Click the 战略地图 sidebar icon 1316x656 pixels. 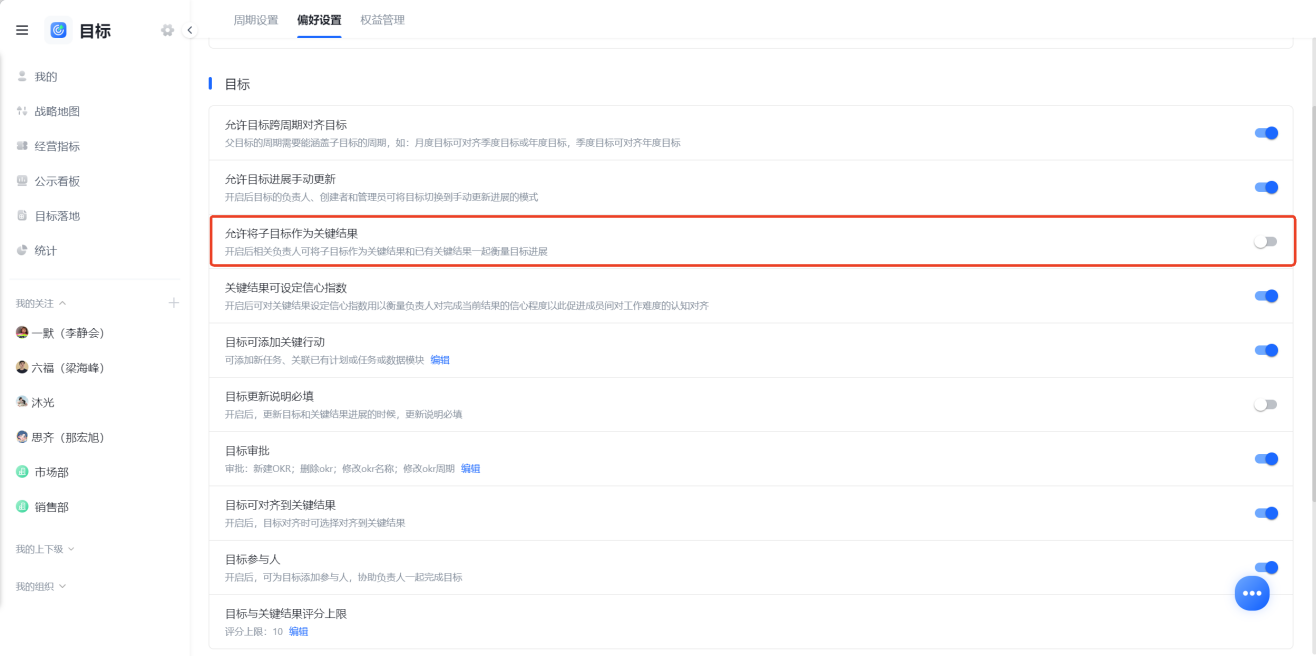point(22,111)
